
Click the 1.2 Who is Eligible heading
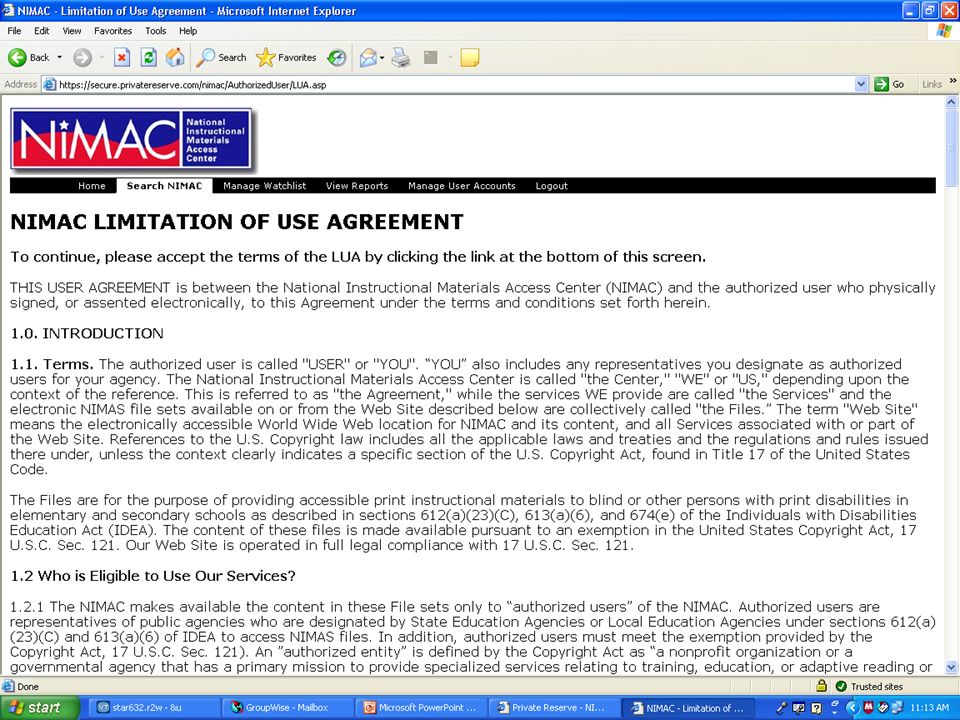tap(153, 576)
